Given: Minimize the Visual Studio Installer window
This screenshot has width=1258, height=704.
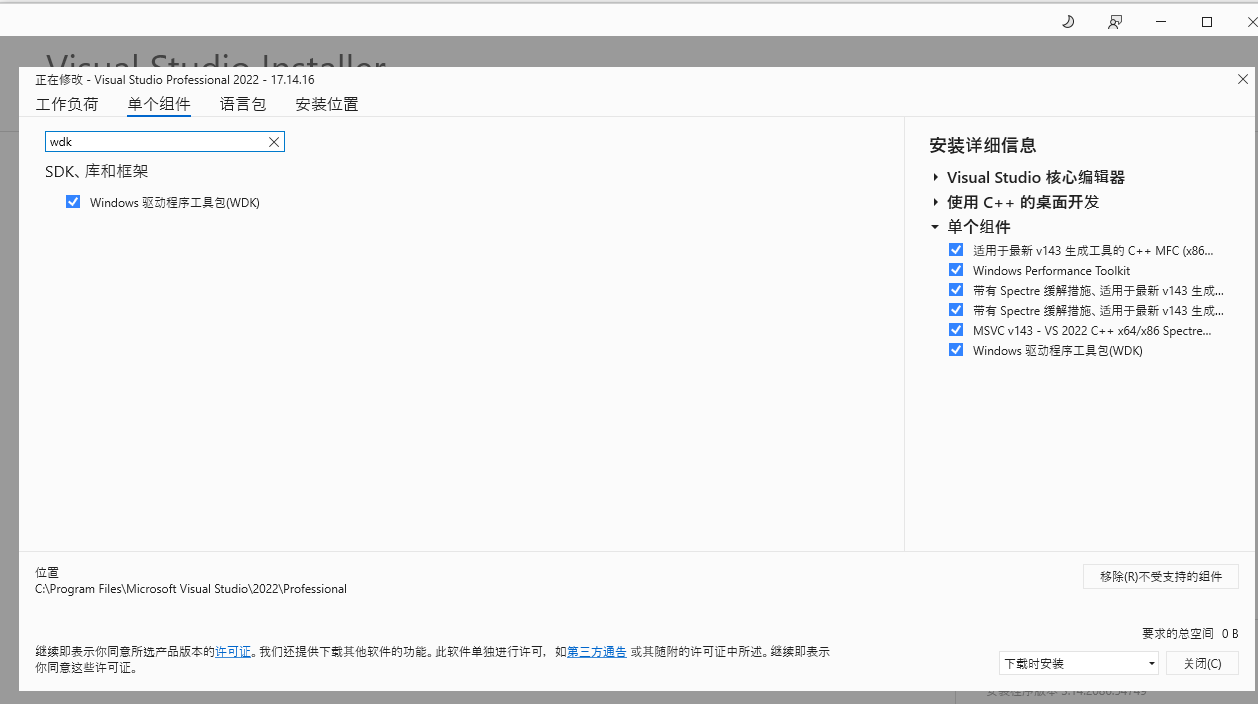Looking at the screenshot, I should [1161, 21].
